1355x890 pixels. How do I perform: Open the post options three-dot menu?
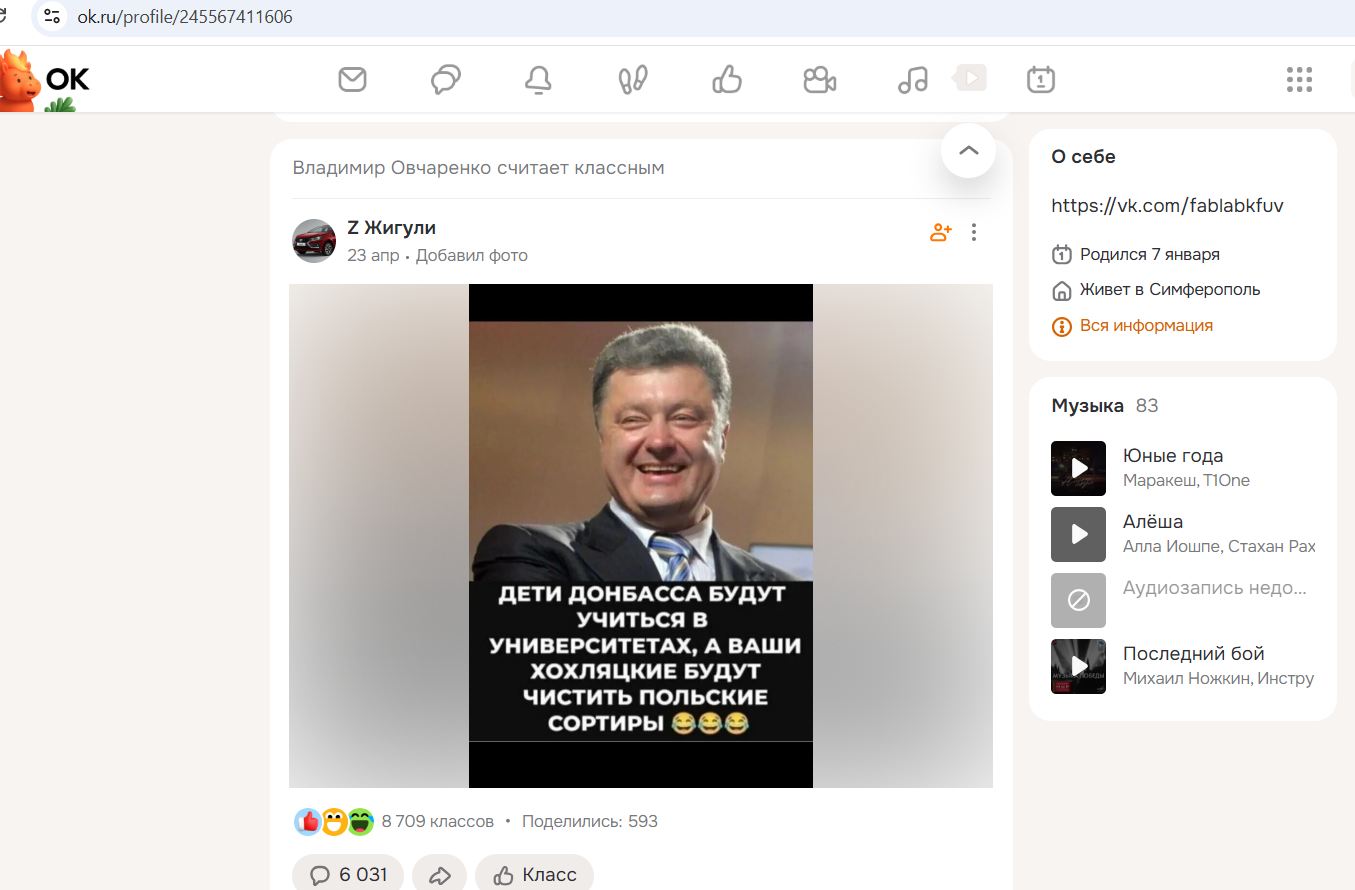[973, 231]
